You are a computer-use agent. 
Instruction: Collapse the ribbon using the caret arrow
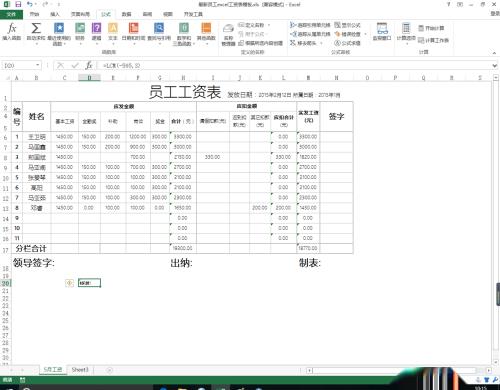point(494,53)
